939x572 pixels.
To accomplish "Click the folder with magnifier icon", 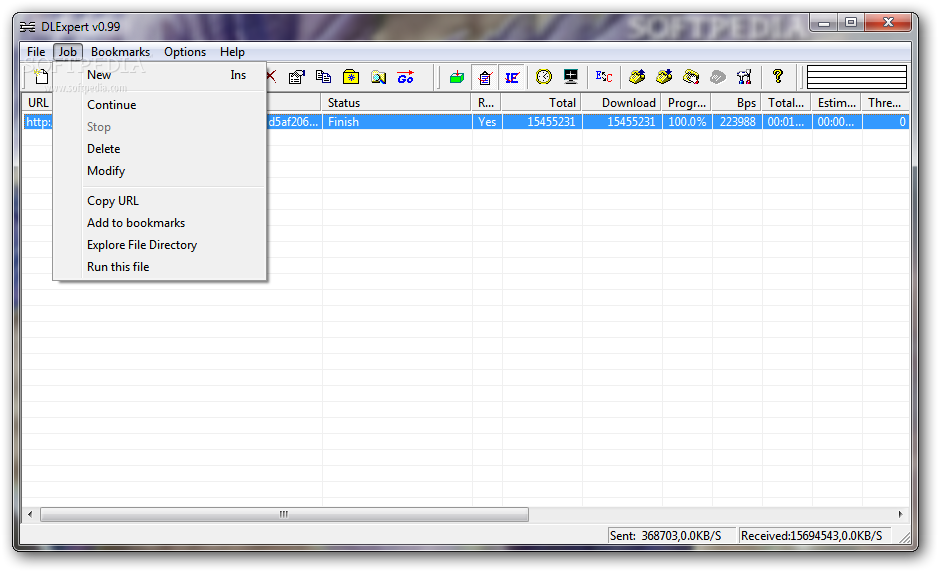I will click(x=378, y=77).
